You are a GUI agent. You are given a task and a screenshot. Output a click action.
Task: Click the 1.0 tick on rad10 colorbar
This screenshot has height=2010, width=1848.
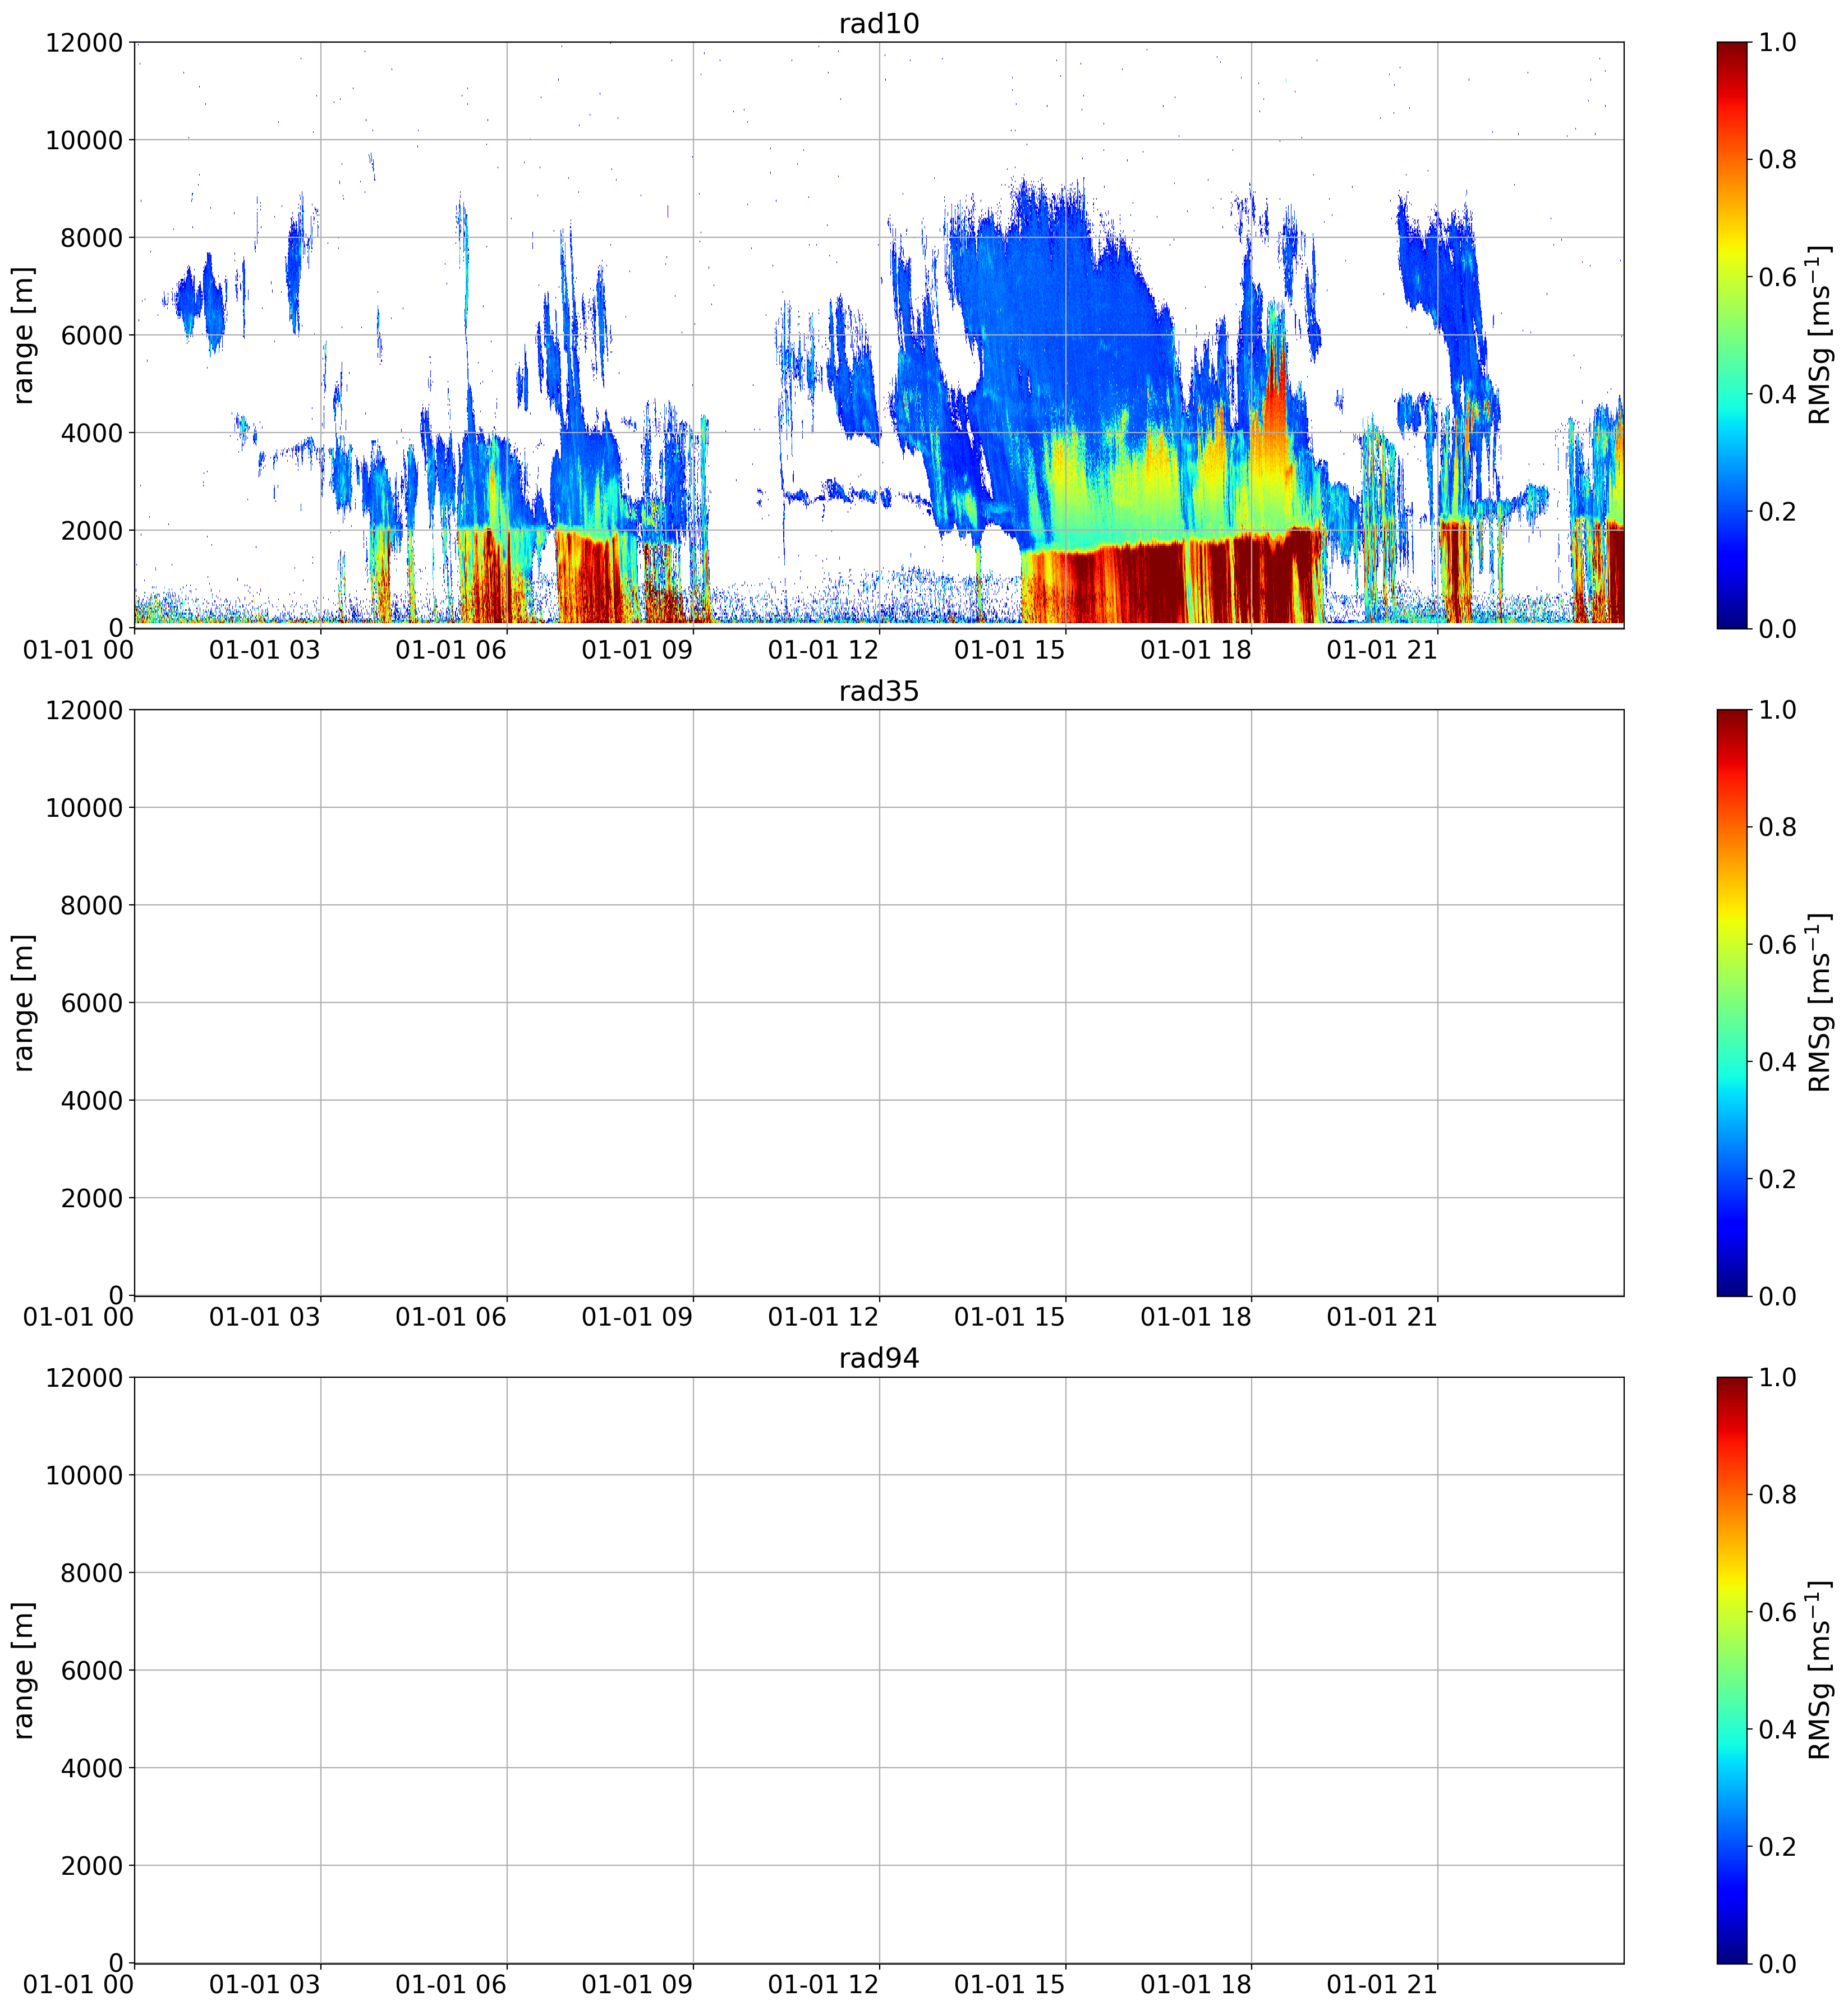click(1777, 42)
